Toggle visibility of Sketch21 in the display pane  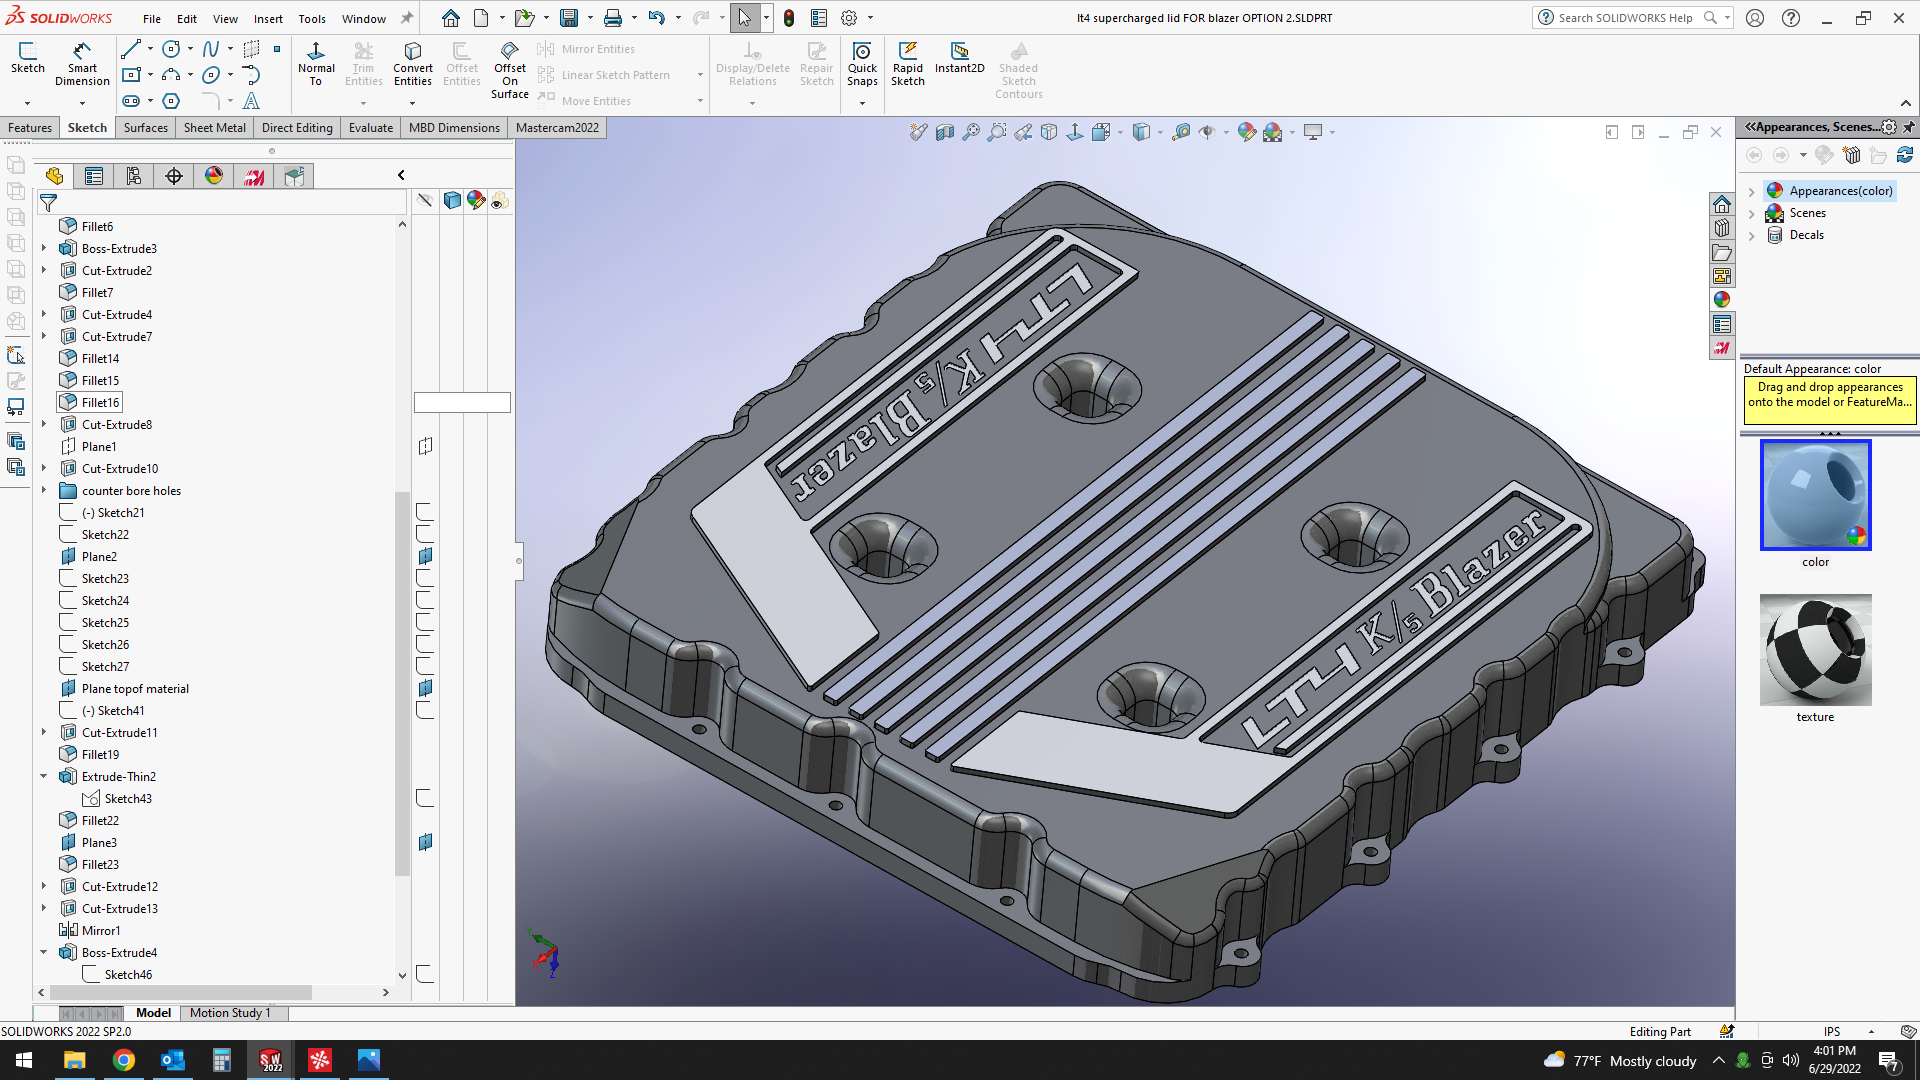[425, 512]
